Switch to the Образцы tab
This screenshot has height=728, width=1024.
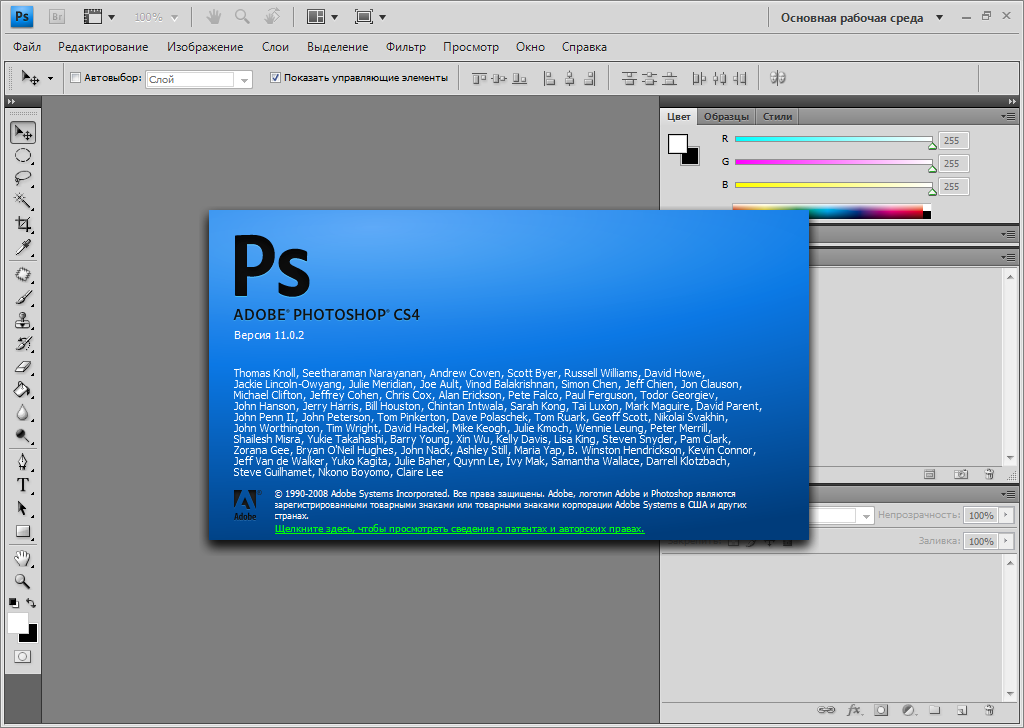tap(726, 116)
